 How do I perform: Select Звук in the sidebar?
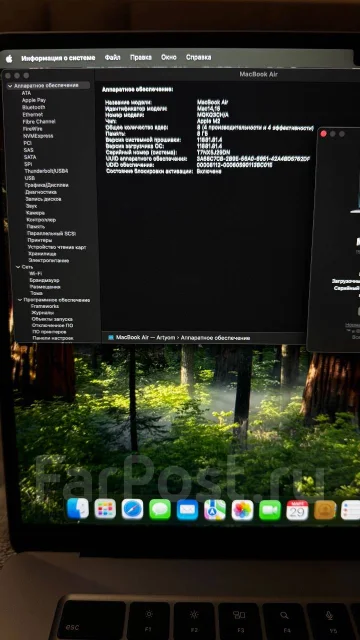click(x=31, y=206)
